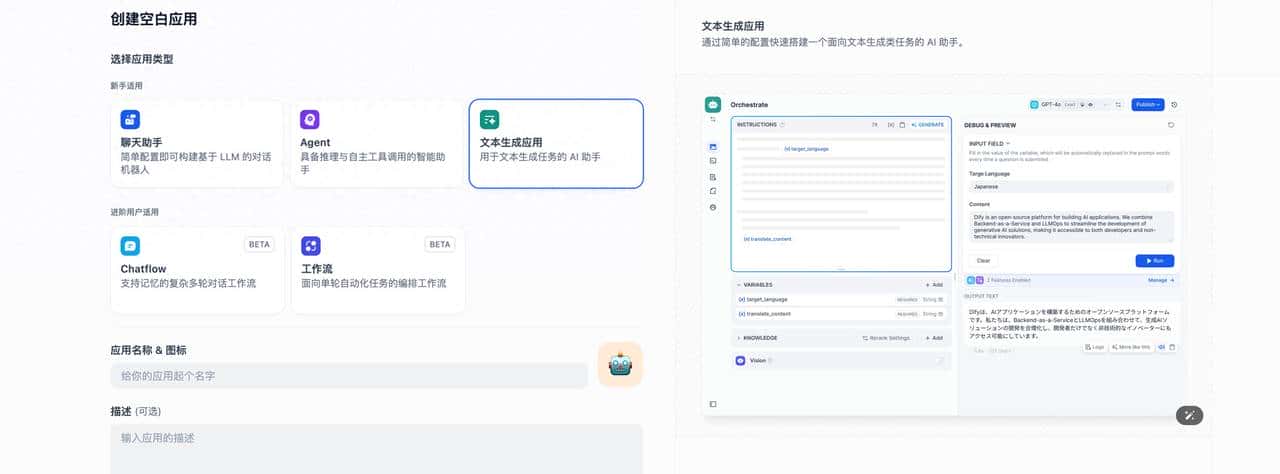Click Add next to VARIABLES in preview

pyautogui.click(x=934, y=285)
